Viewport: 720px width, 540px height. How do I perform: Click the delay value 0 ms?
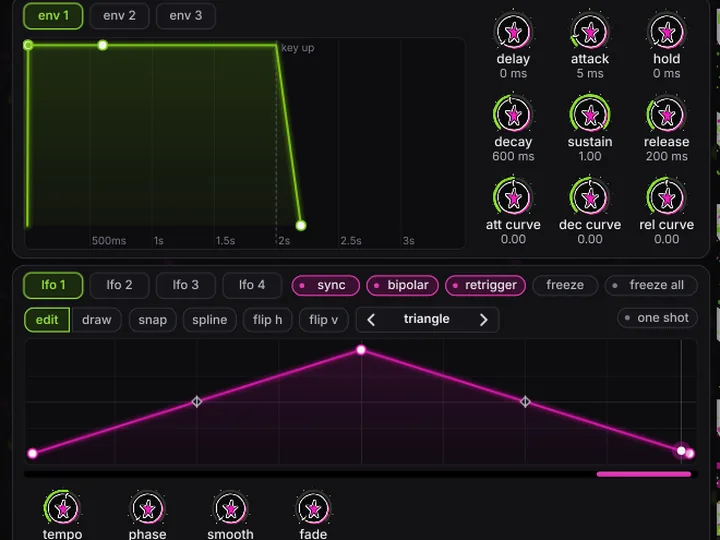[513, 73]
